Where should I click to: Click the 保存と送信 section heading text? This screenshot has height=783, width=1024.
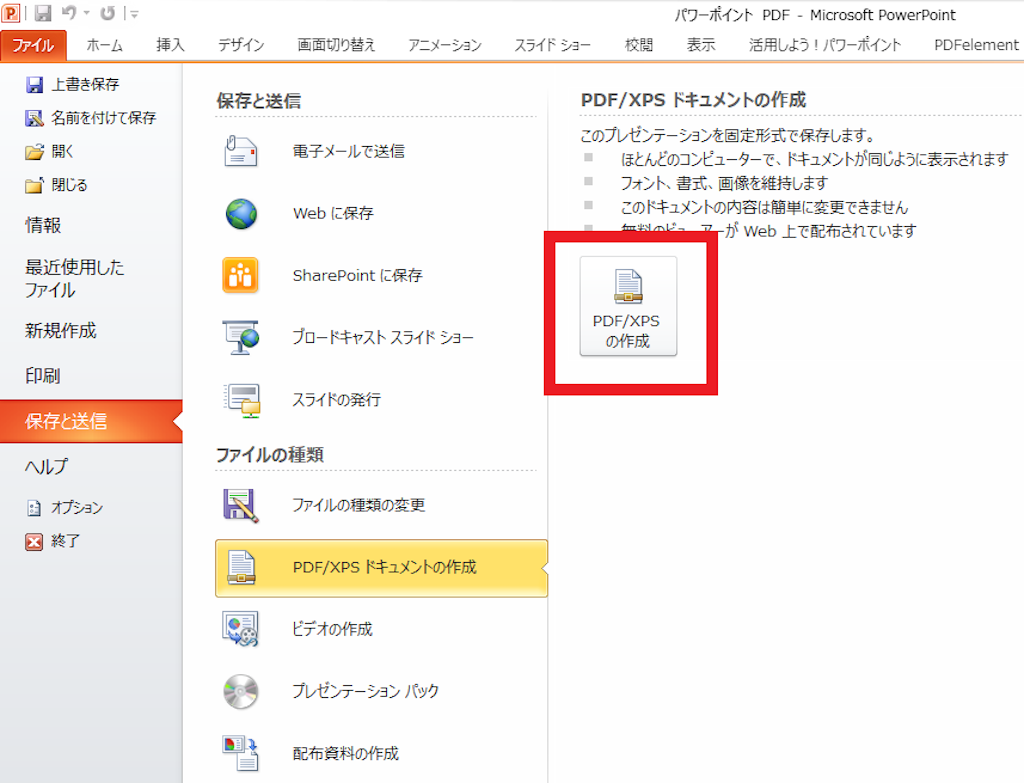(259, 101)
